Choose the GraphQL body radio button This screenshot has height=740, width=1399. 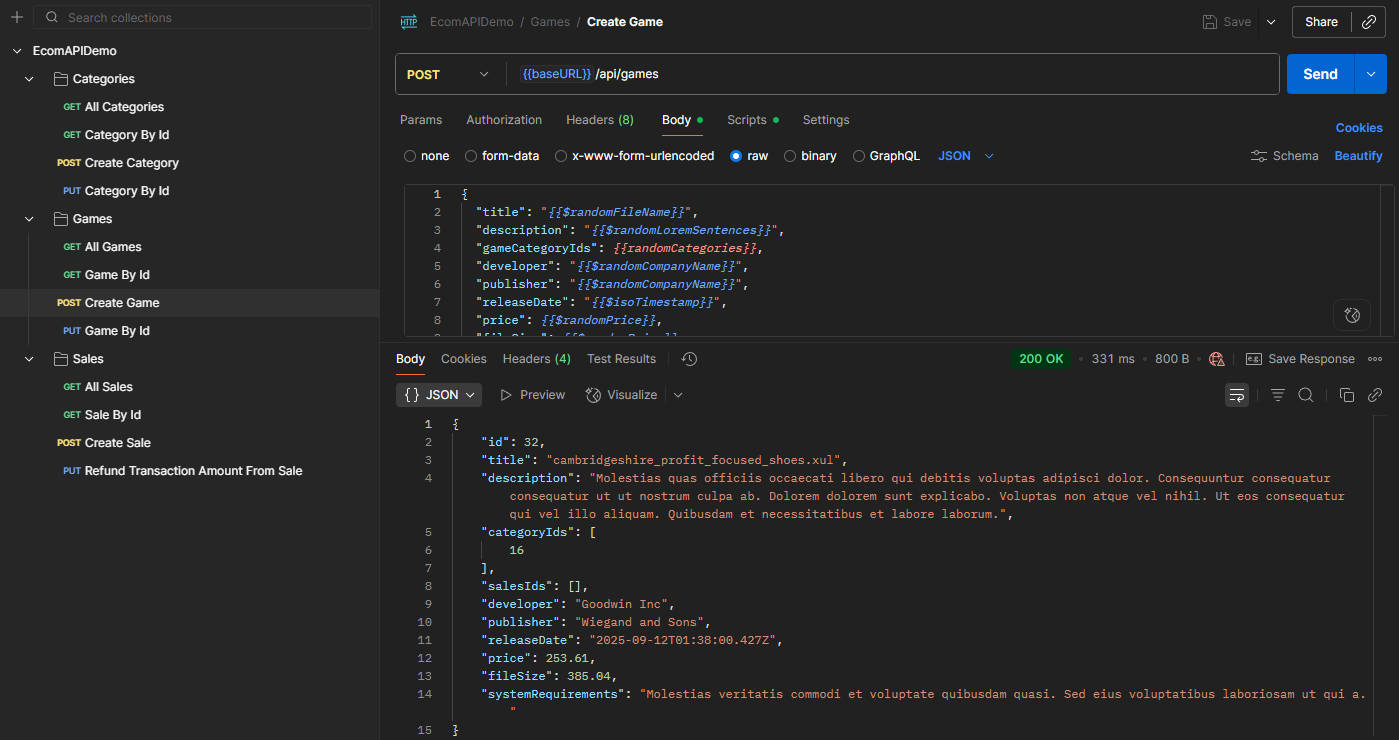coord(859,156)
